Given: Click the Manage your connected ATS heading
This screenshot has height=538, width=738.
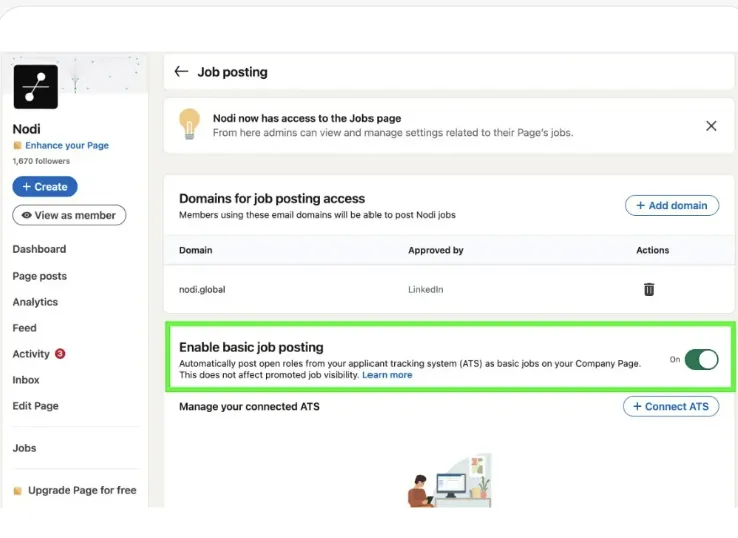Looking at the screenshot, I should point(249,407).
